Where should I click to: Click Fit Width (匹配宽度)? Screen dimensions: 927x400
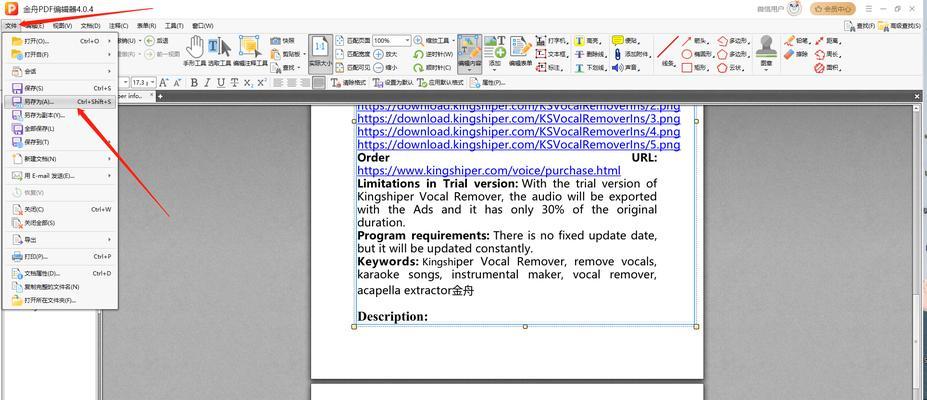coord(353,54)
